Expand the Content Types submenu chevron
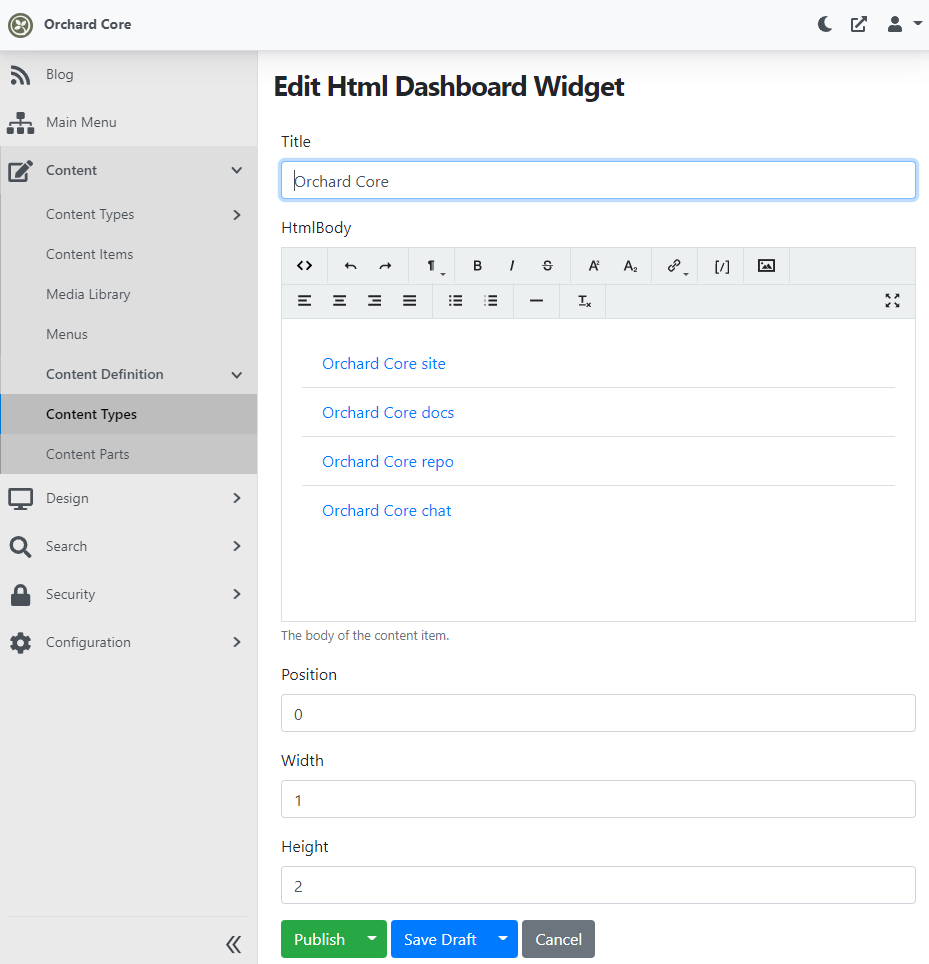Viewport: 929px width, 964px height. (x=237, y=215)
